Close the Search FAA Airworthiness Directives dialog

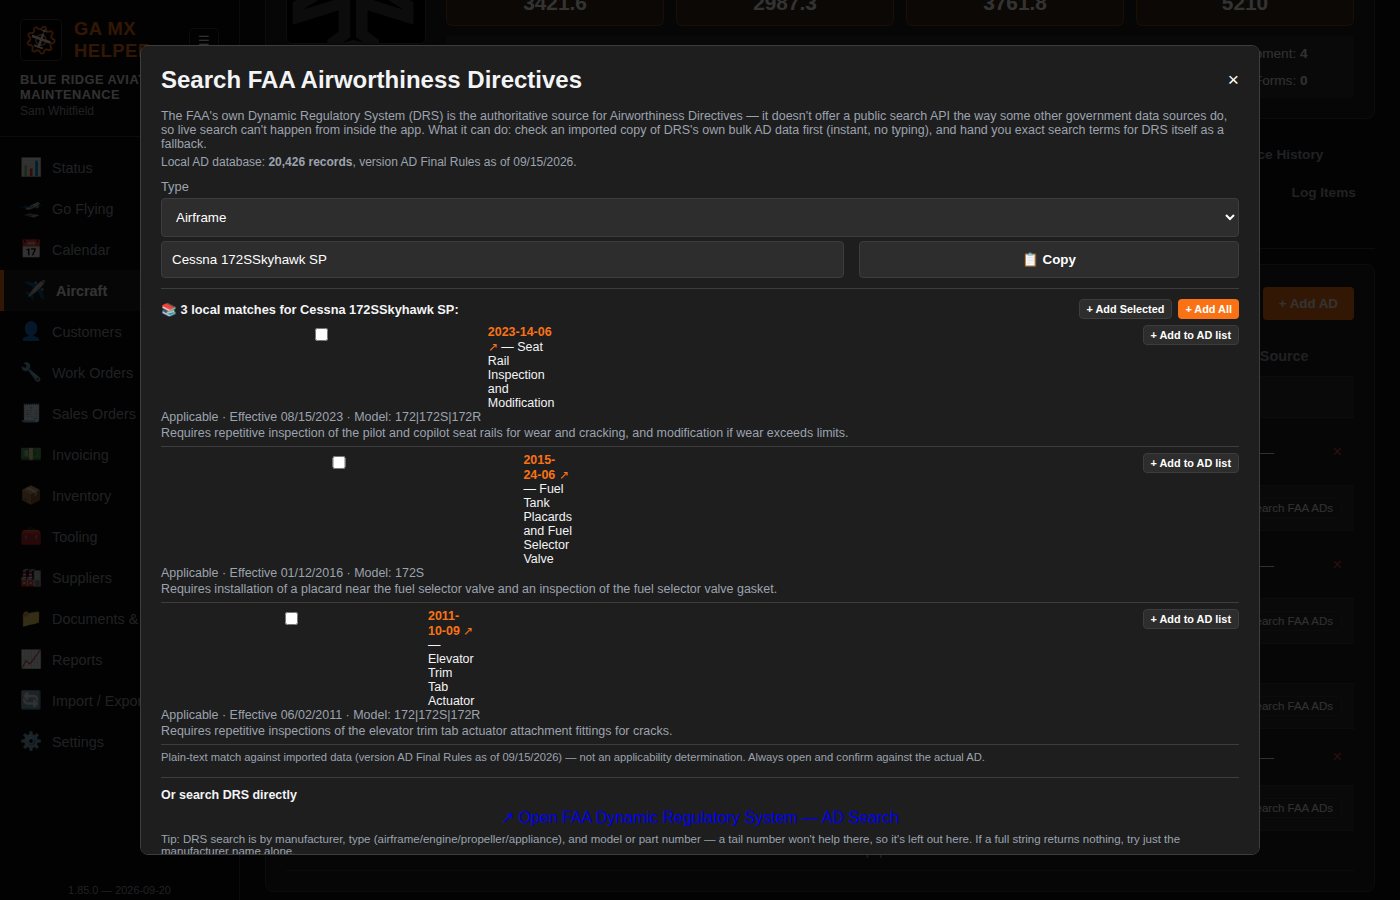pyautogui.click(x=1233, y=80)
